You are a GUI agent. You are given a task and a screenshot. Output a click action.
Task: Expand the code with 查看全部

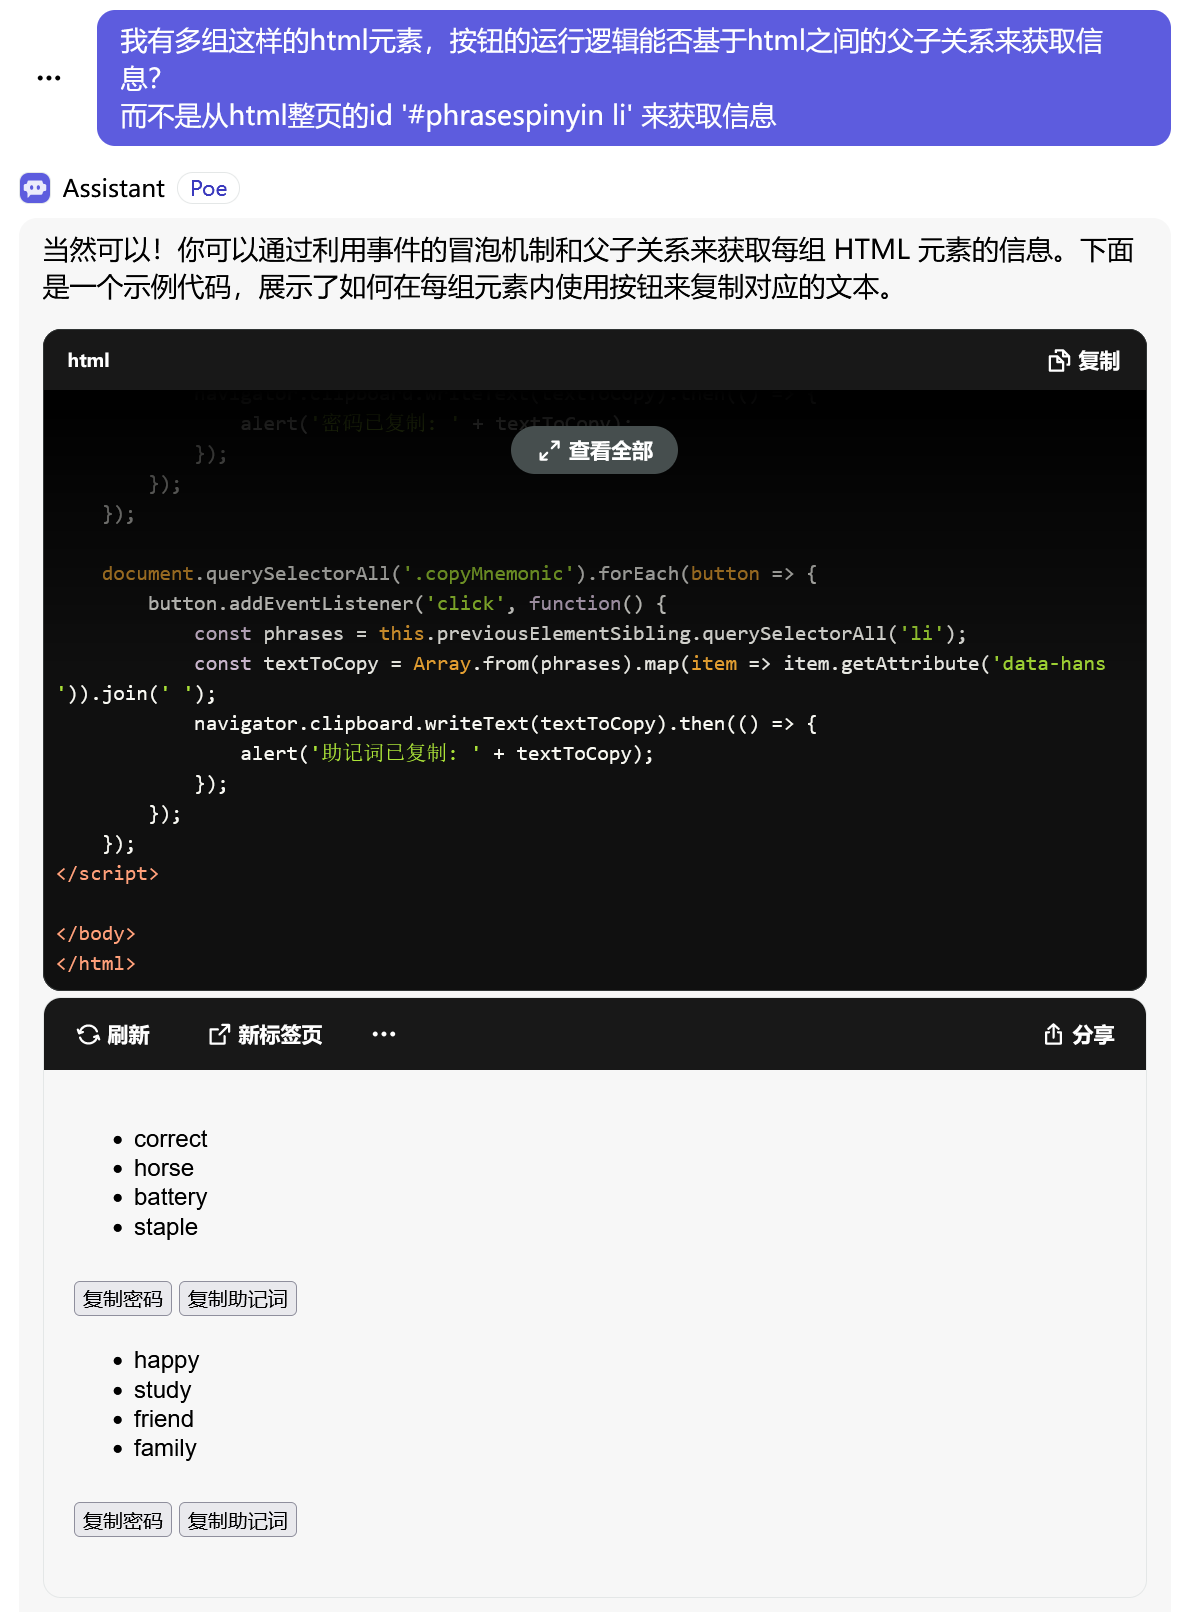click(594, 451)
